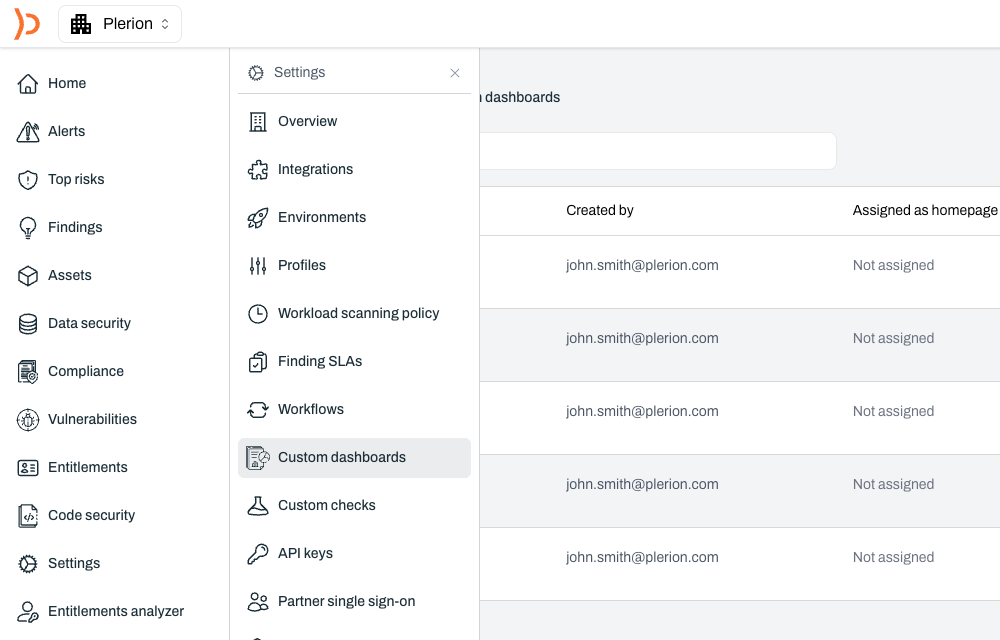Click Not assigned in last row
This screenshot has height=640, width=1000.
[893, 558]
